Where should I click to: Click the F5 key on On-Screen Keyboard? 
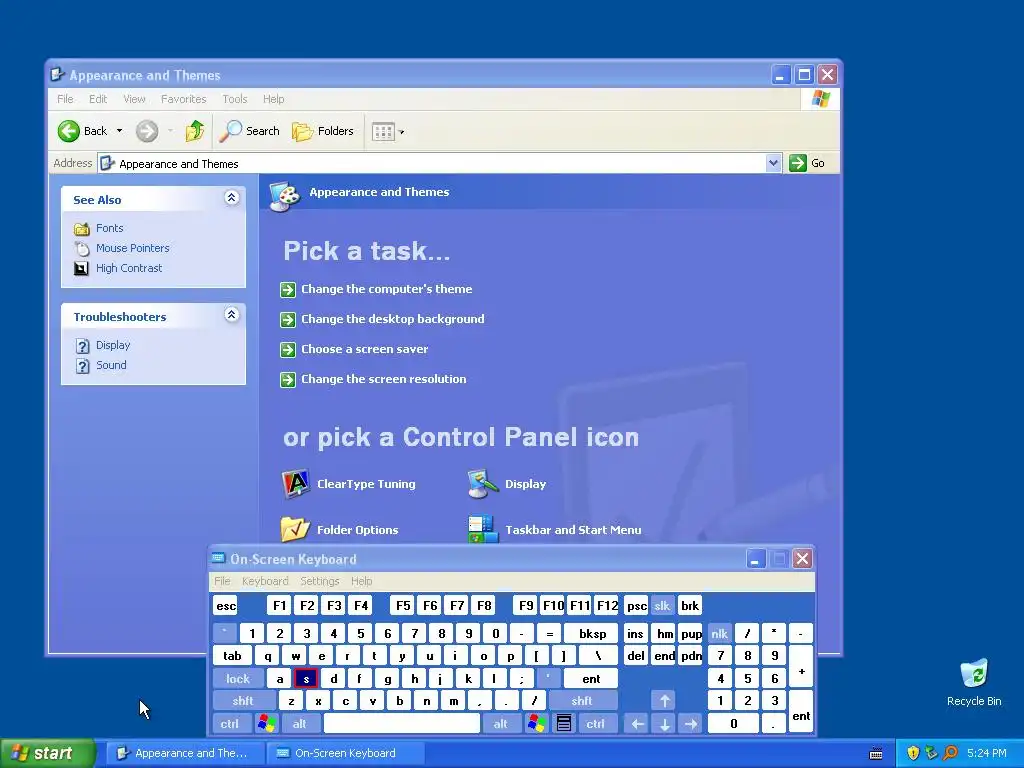click(403, 605)
